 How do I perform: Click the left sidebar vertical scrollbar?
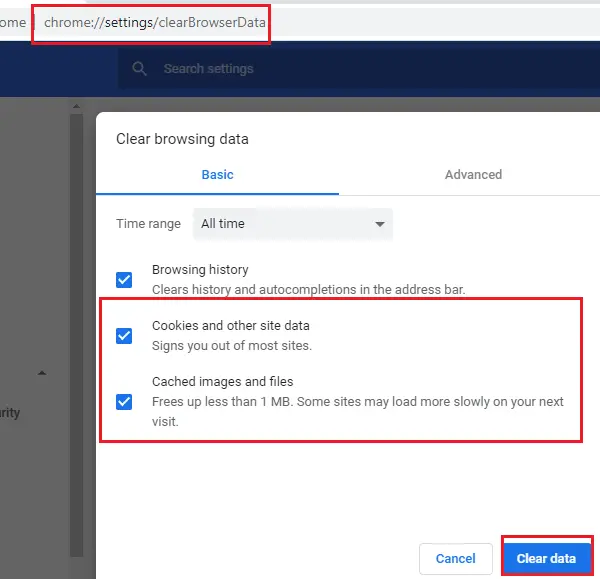pos(74,300)
